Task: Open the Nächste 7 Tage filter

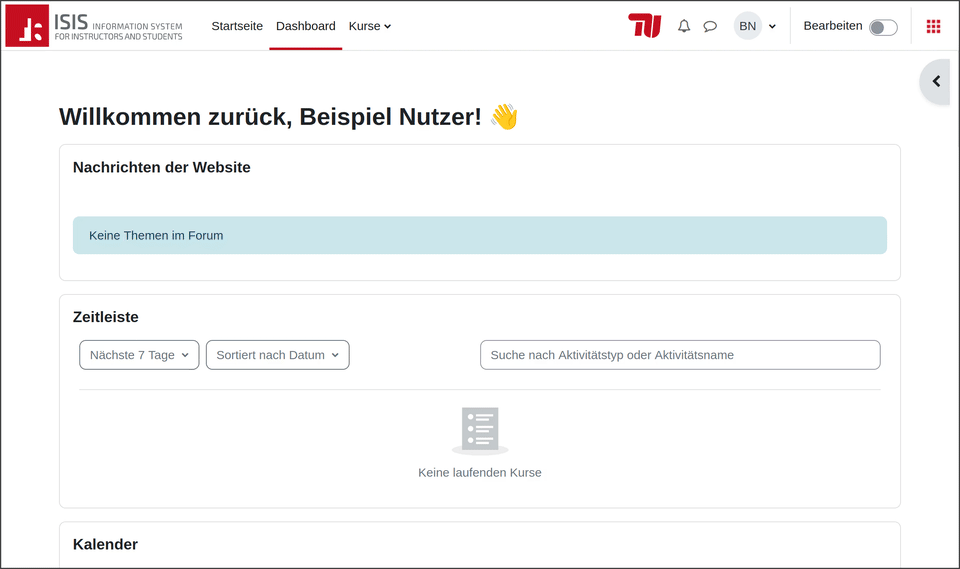Action: pos(139,355)
